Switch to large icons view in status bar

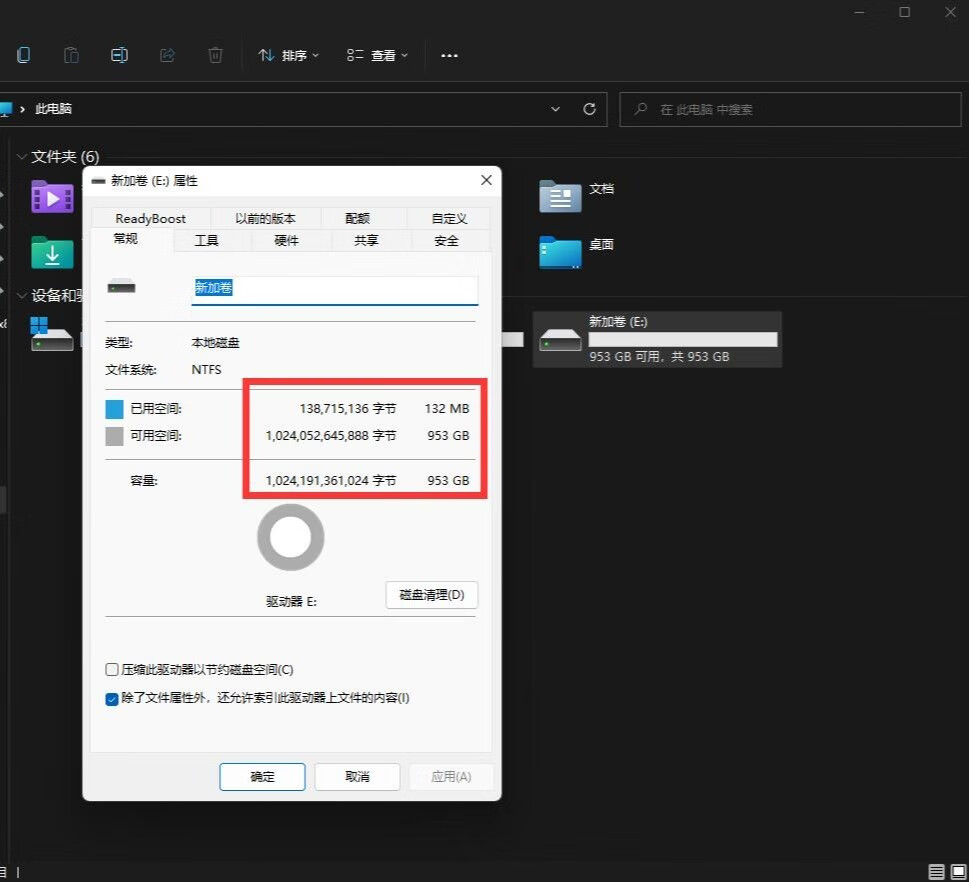[x=958, y=871]
